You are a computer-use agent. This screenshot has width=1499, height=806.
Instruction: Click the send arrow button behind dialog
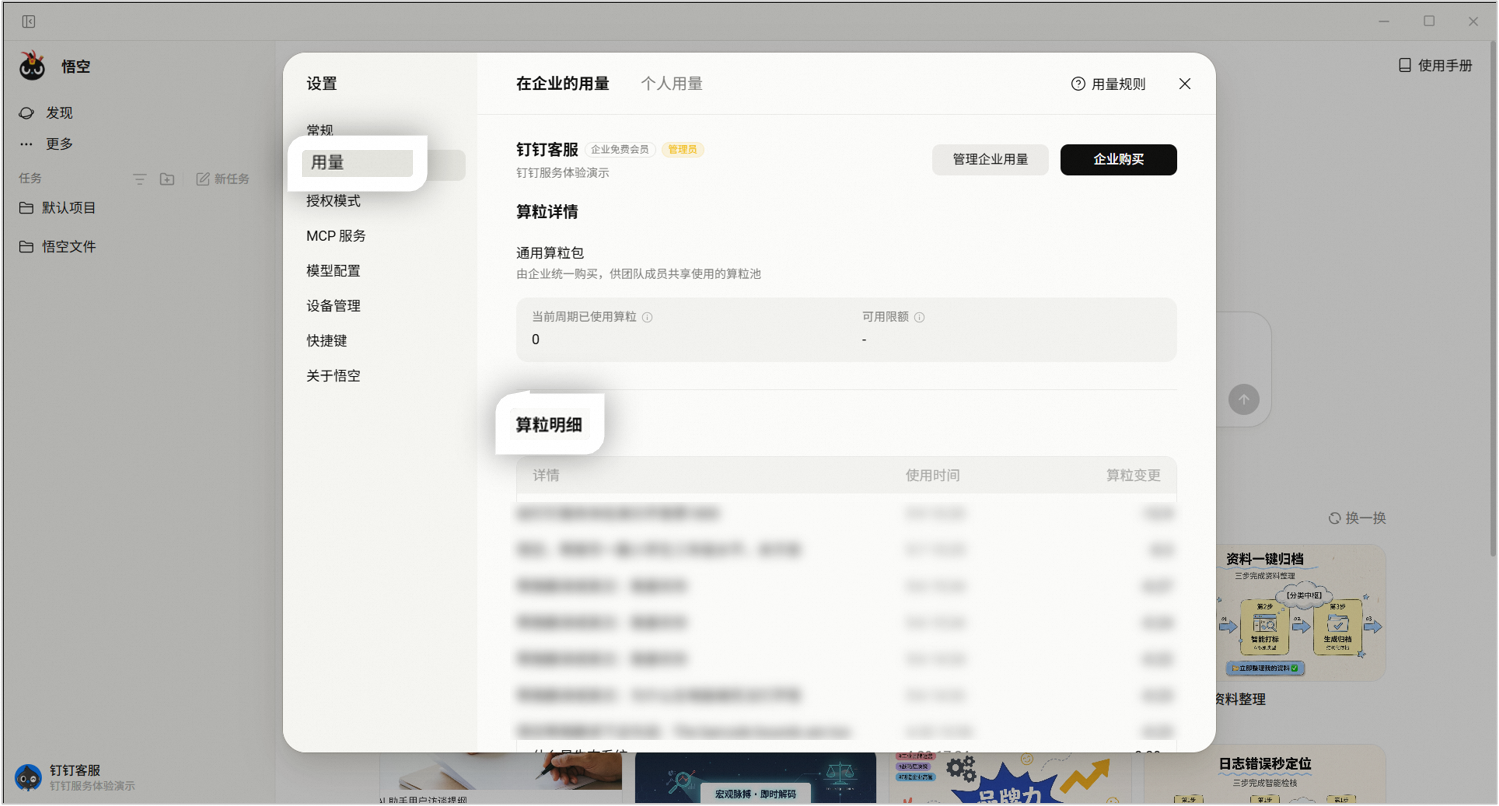click(x=1244, y=400)
